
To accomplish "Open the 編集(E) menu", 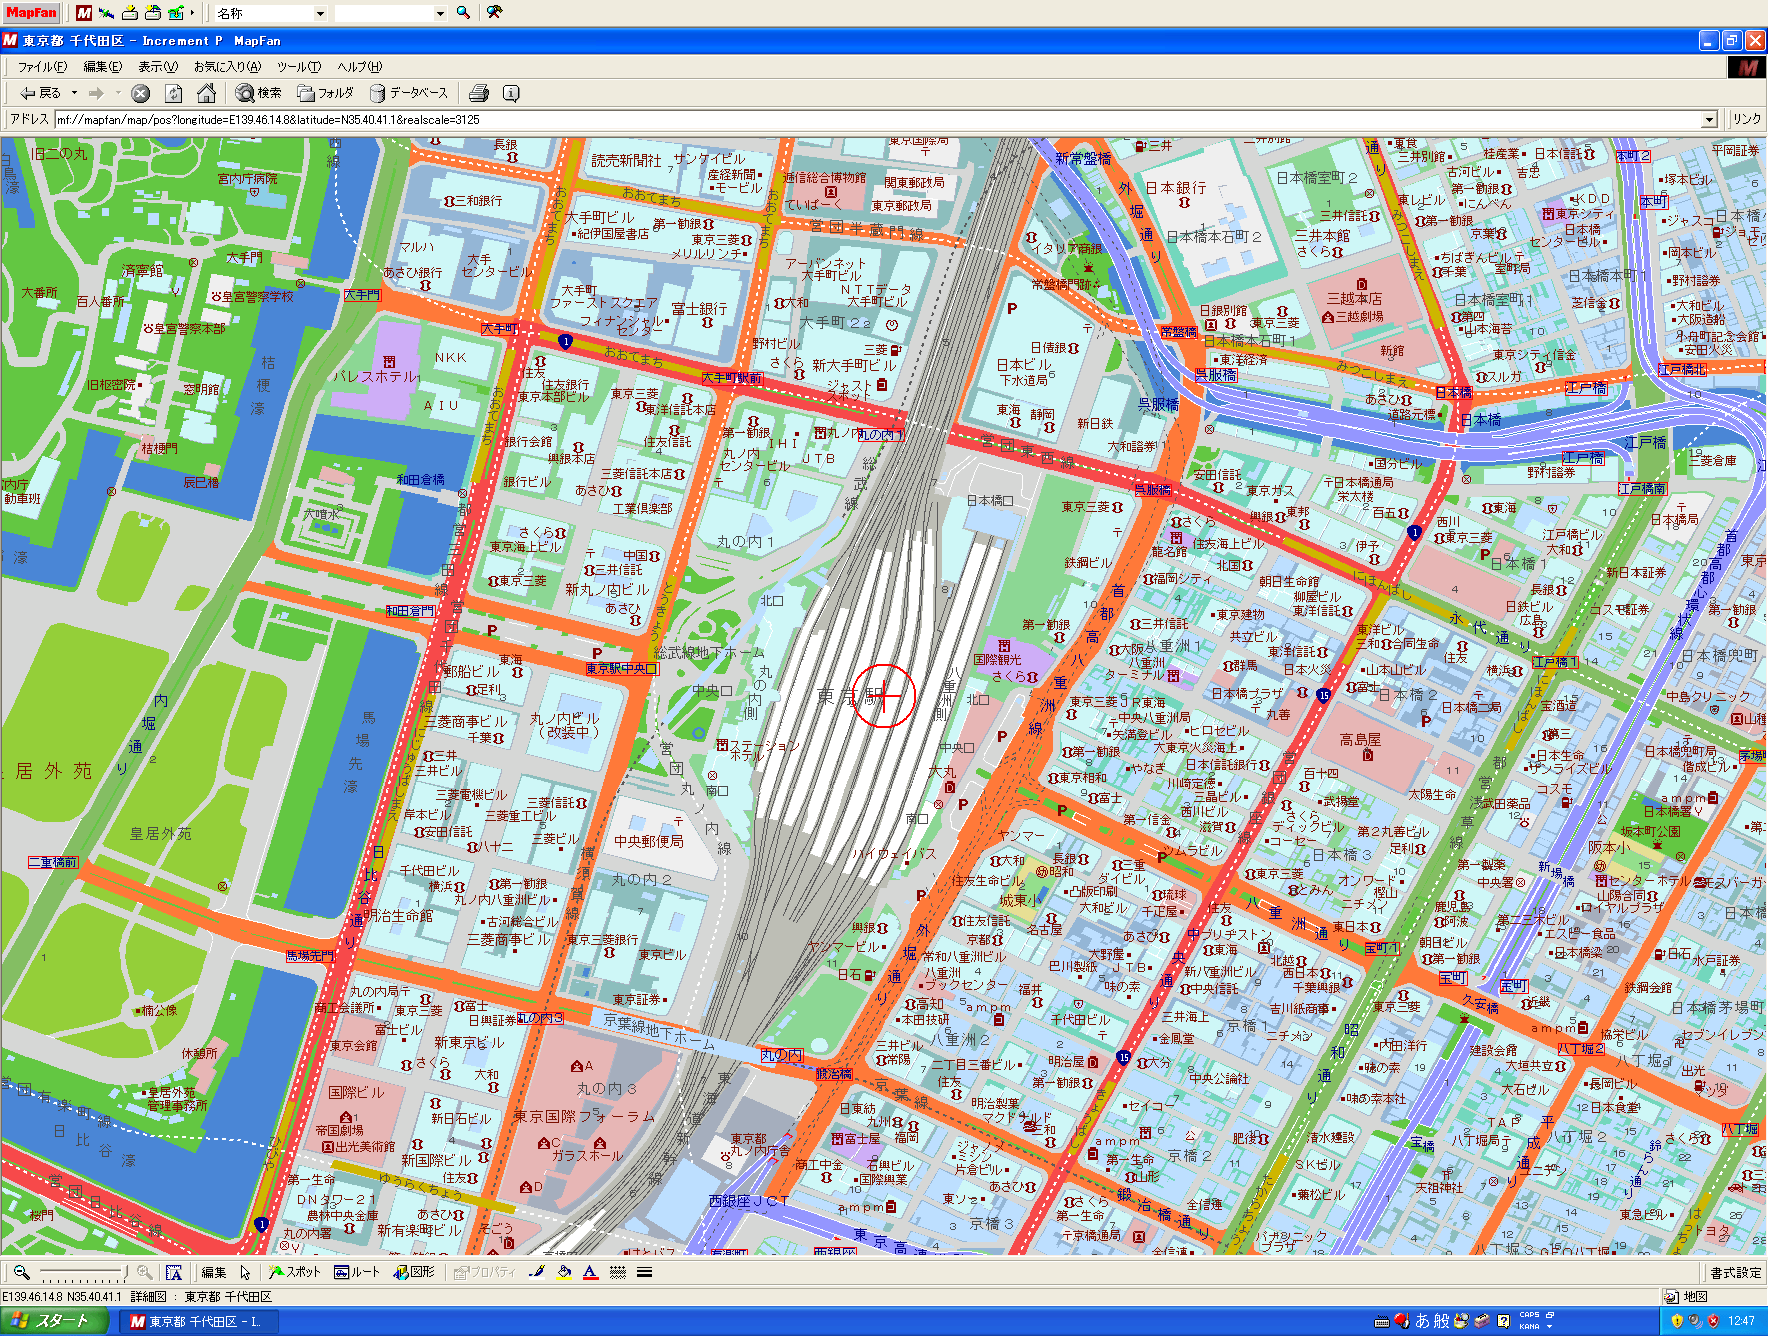I will coord(102,67).
